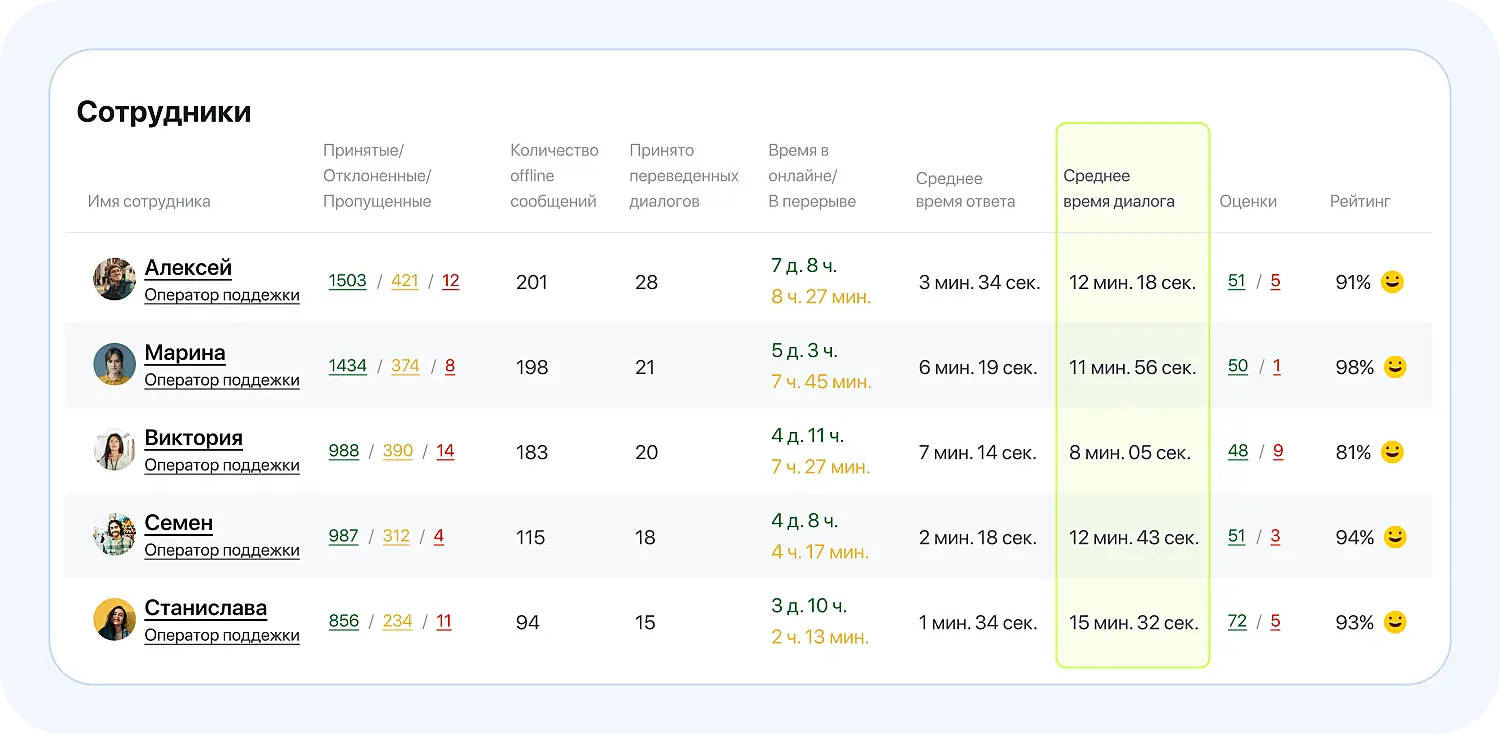
Task: View Марина's 374 declined dialogs
Action: 405,366
